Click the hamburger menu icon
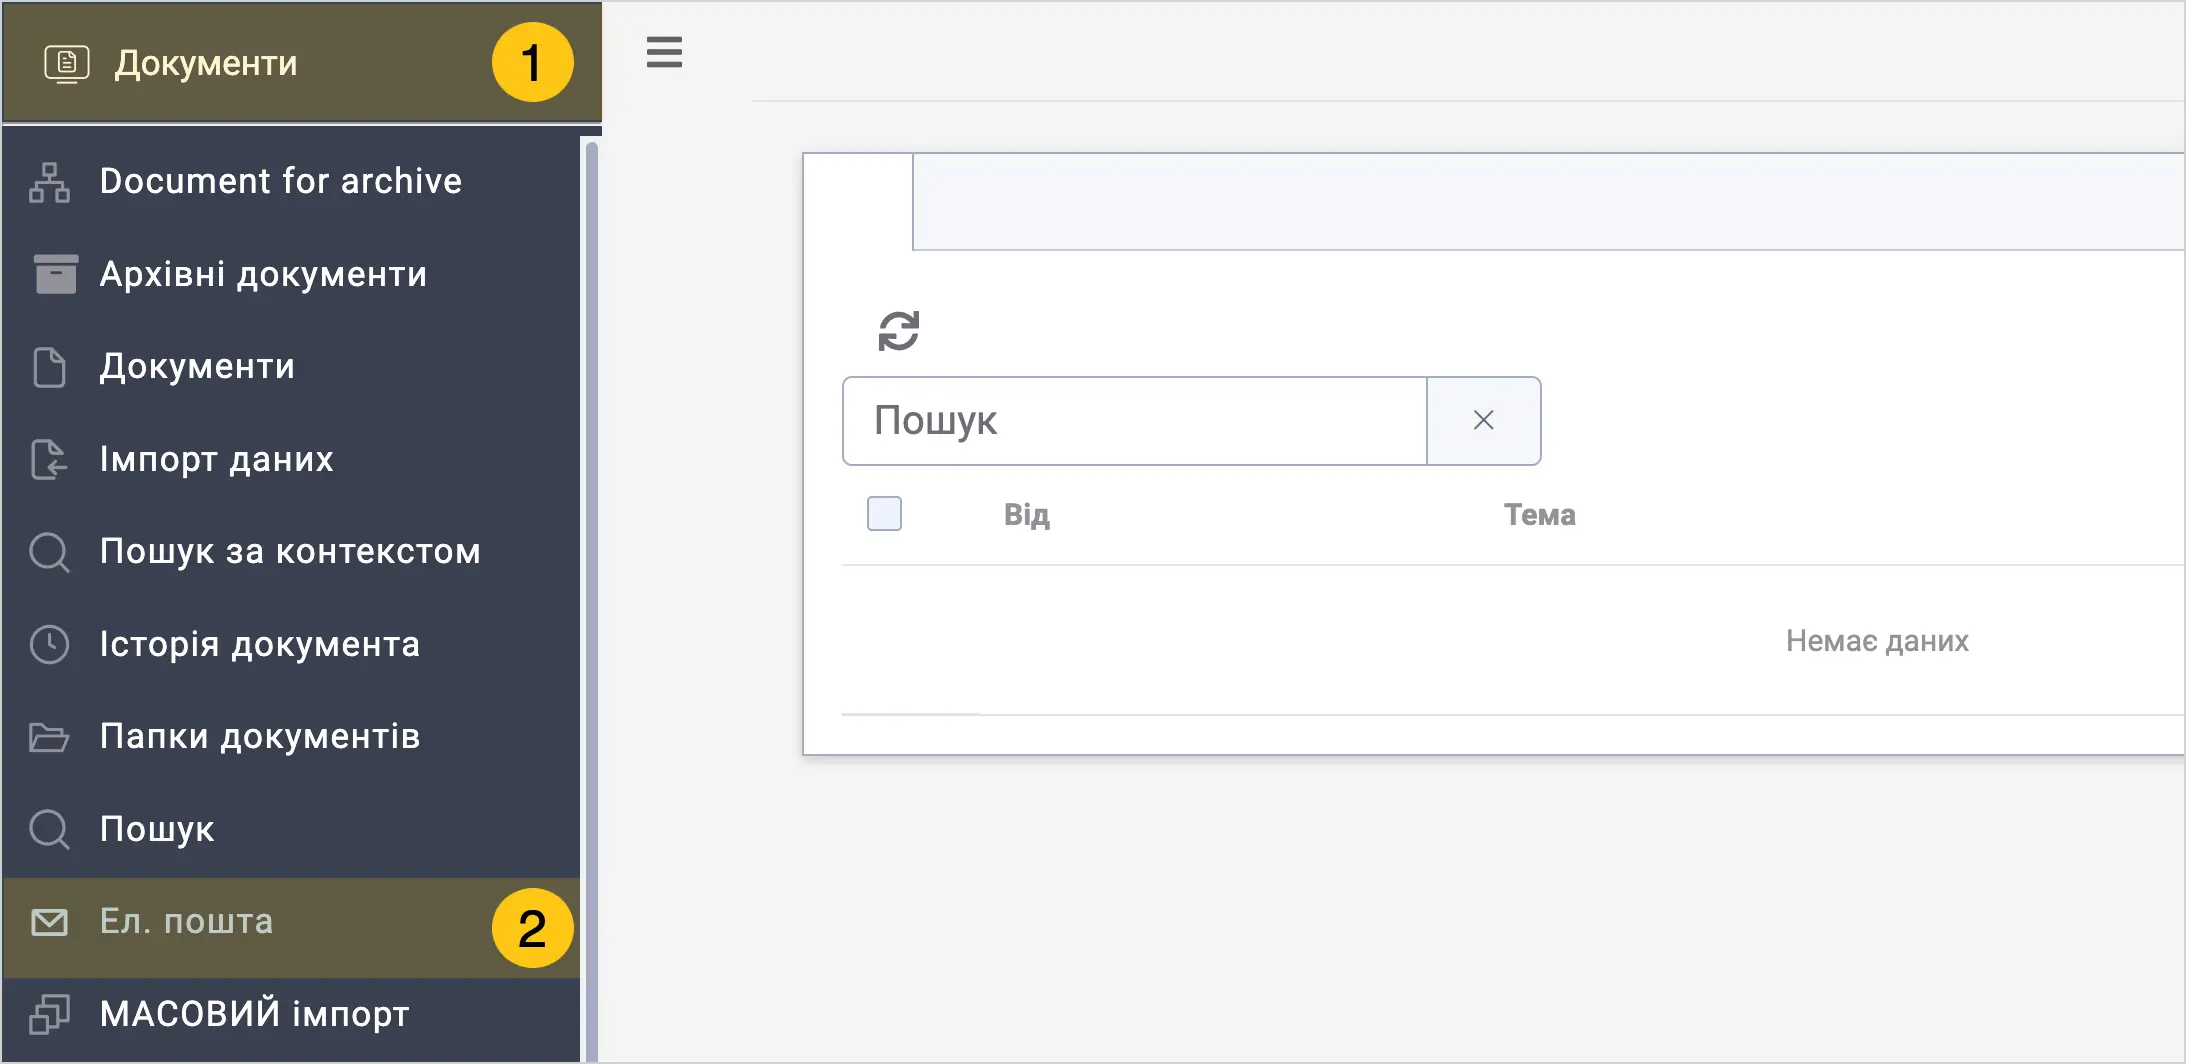 [664, 52]
